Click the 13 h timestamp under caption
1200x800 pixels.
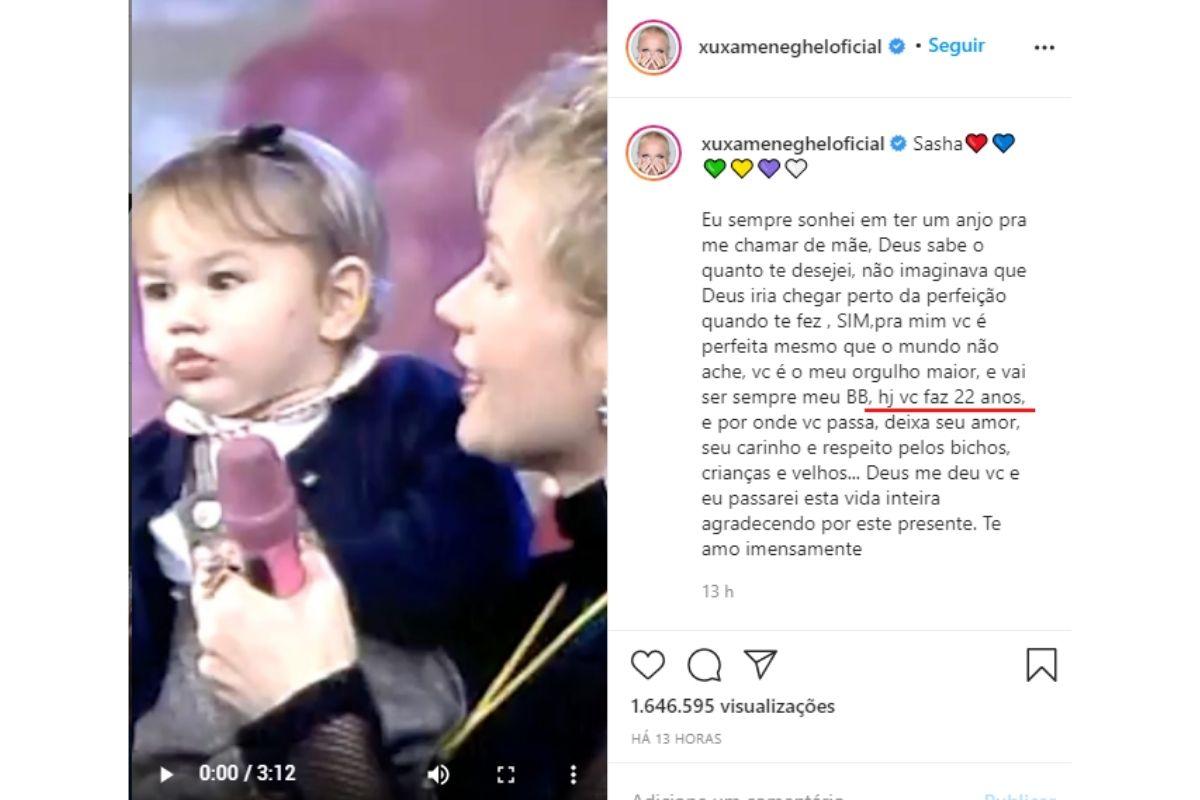point(717,591)
